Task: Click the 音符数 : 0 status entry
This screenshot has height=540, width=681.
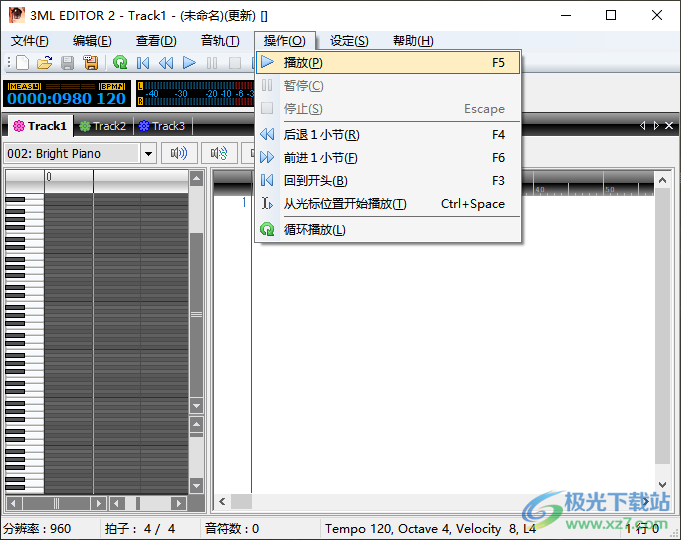Action: 232,529
